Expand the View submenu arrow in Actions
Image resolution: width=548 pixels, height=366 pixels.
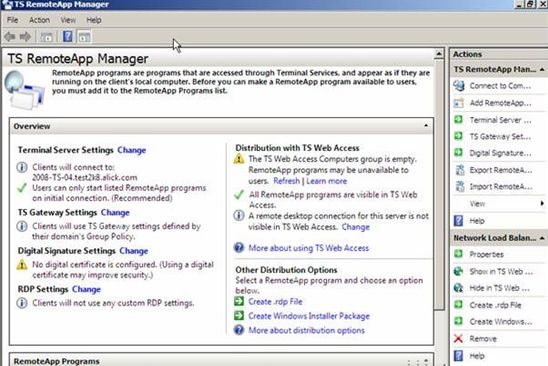[x=542, y=203]
